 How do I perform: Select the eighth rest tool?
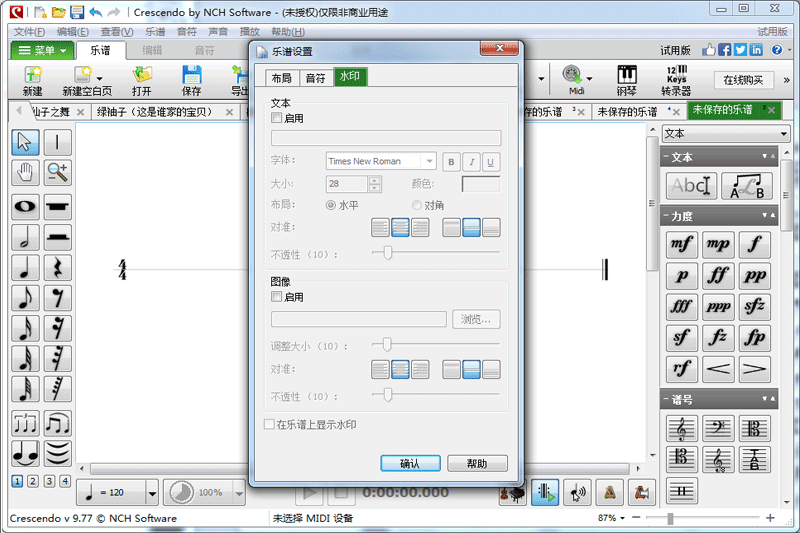[x=57, y=297]
